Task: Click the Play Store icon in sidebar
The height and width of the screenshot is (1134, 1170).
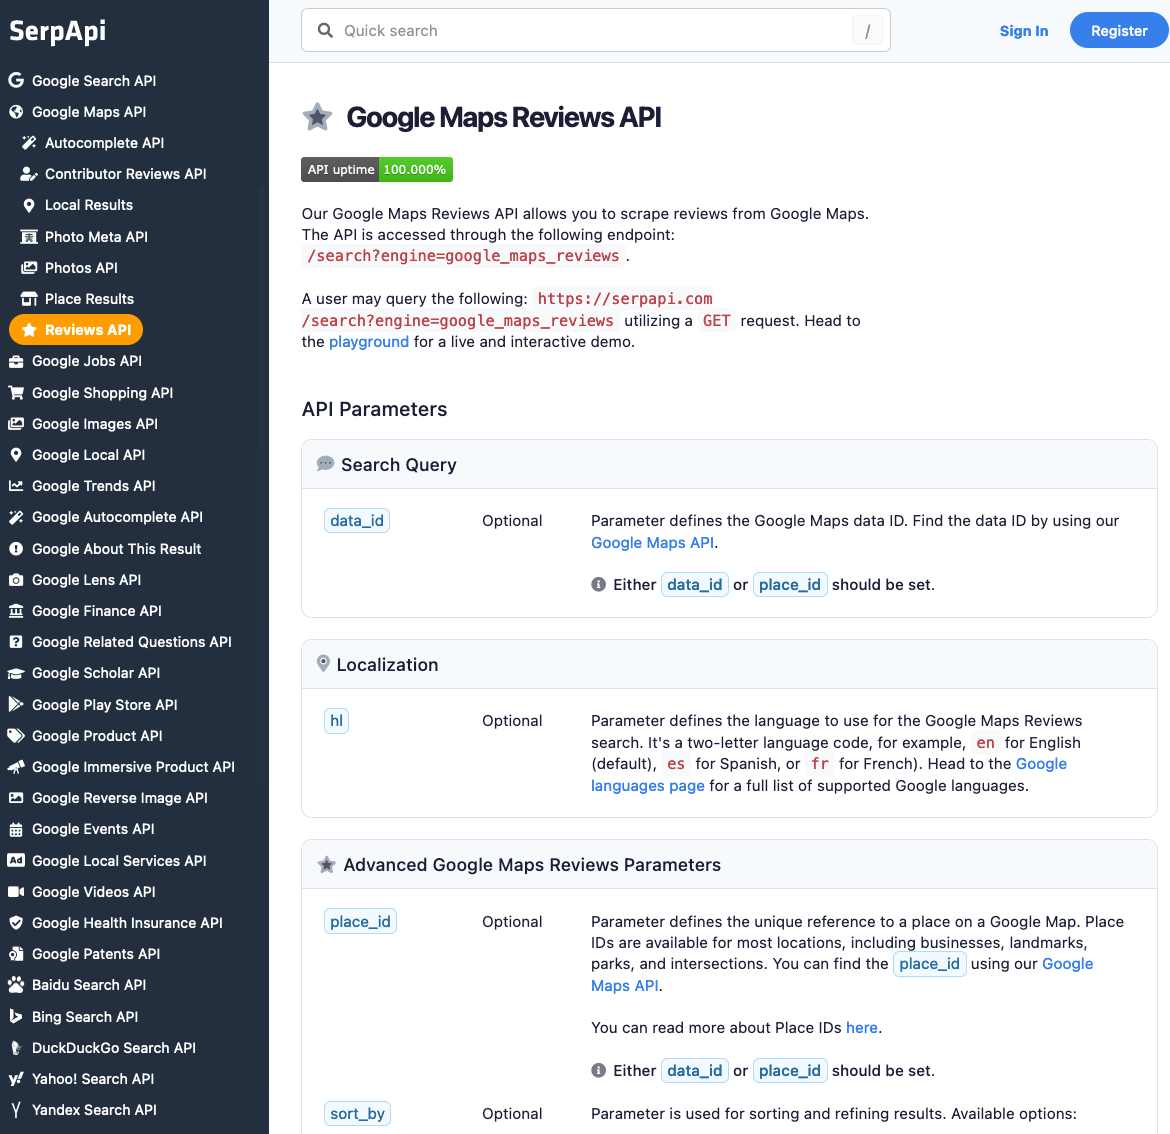Action: coord(16,704)
